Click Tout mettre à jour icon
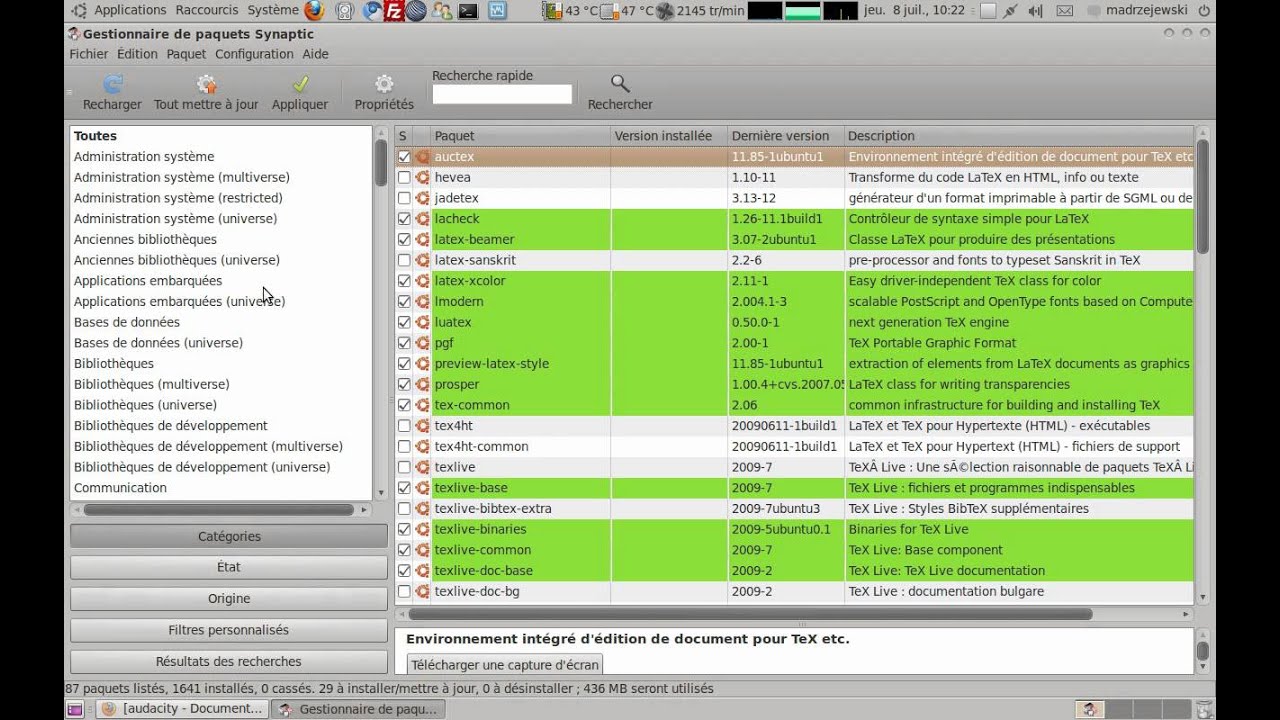1280x720 pixels. (x=206, y=84)
